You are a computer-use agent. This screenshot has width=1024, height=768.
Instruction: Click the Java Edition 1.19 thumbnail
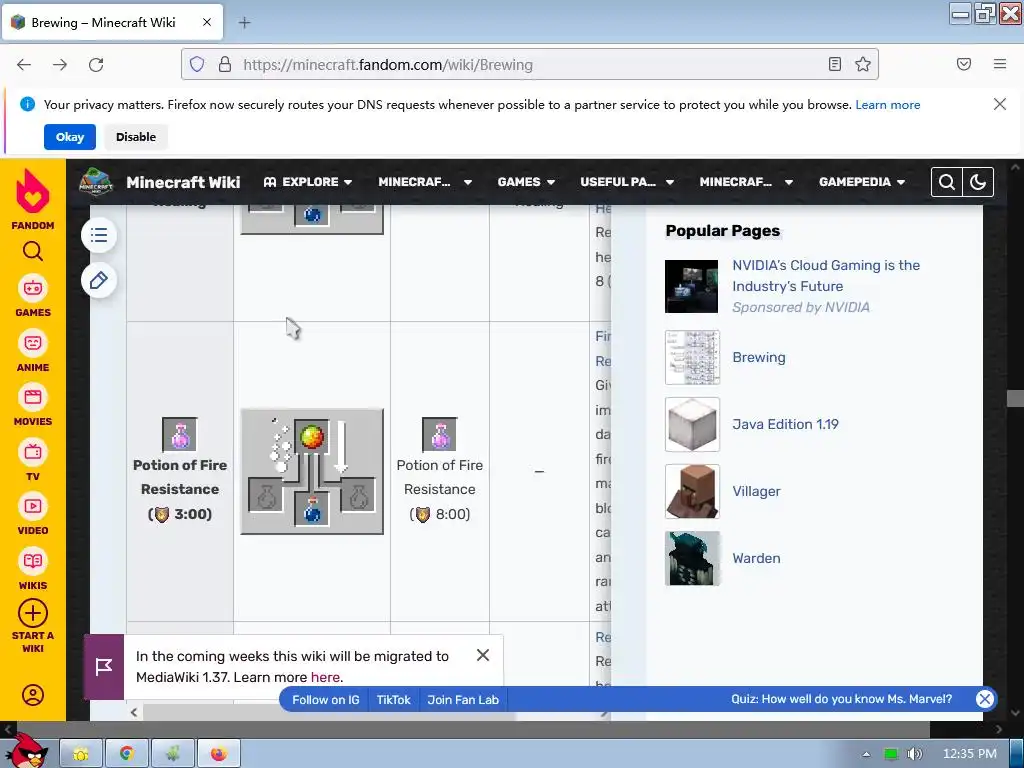click(x=692, y=424)
